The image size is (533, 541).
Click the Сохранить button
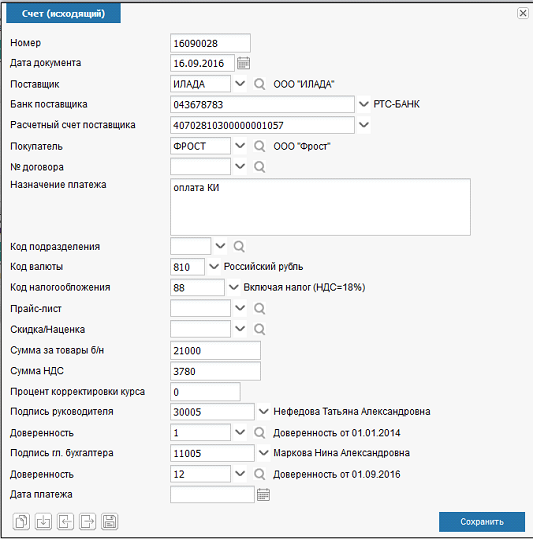click(482, 521)
